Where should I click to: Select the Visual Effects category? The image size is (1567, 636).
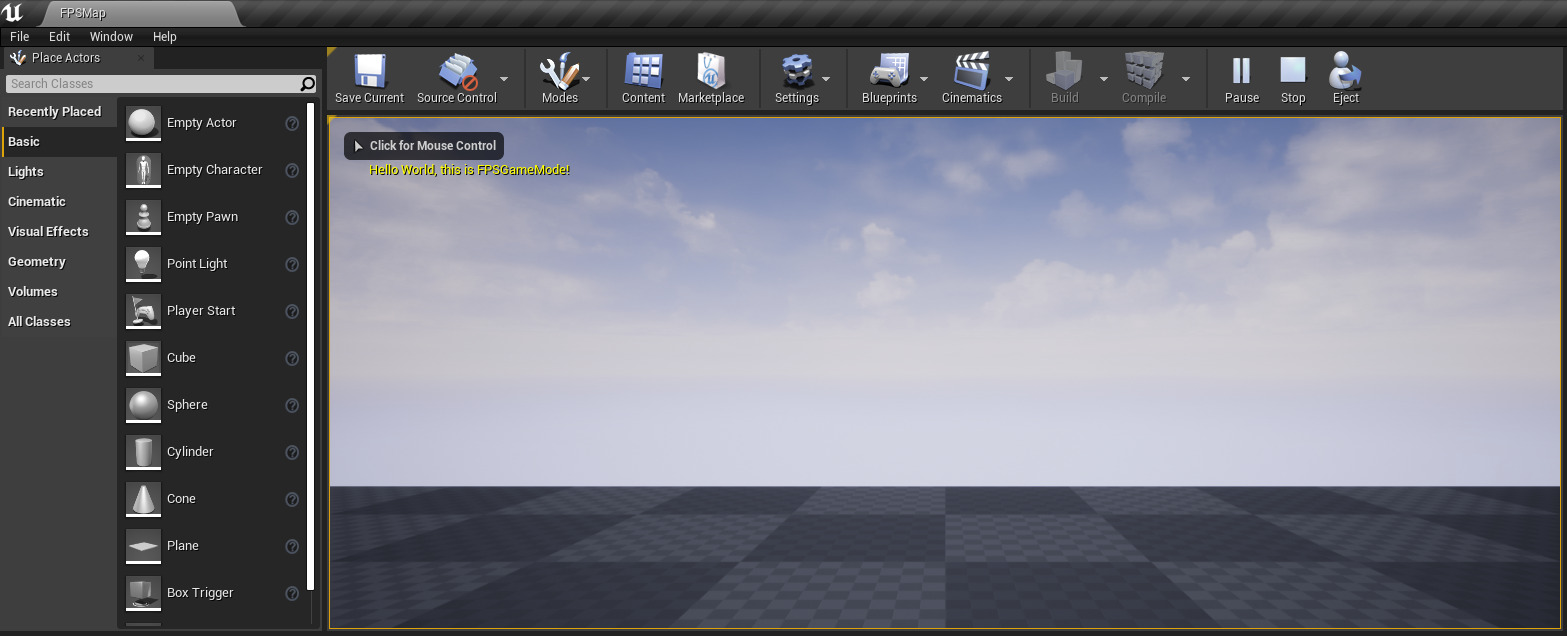59,232
